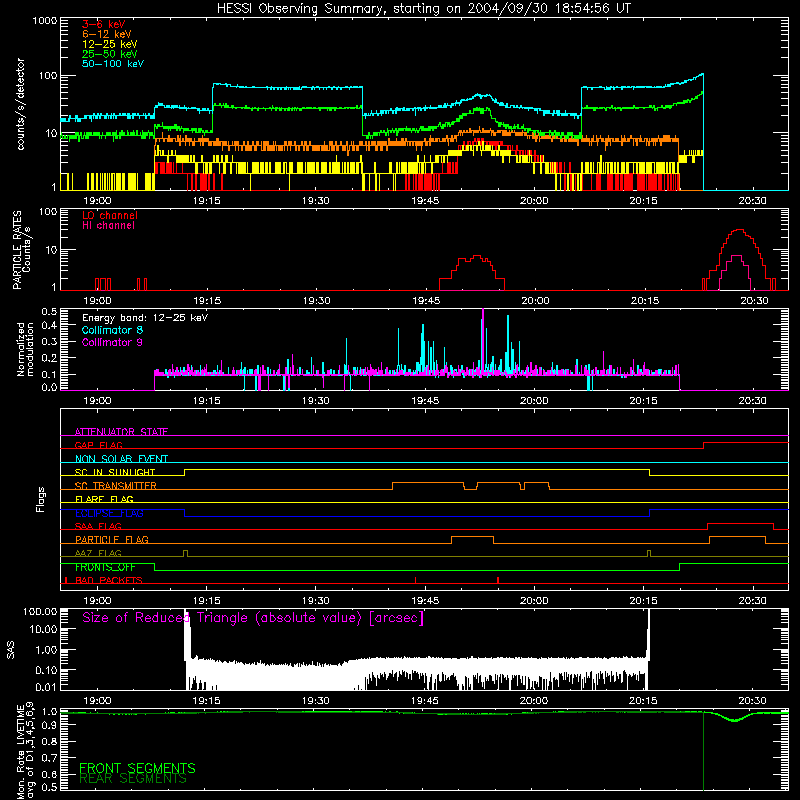Click '19:15' under the modulation panel

[207, 401]
